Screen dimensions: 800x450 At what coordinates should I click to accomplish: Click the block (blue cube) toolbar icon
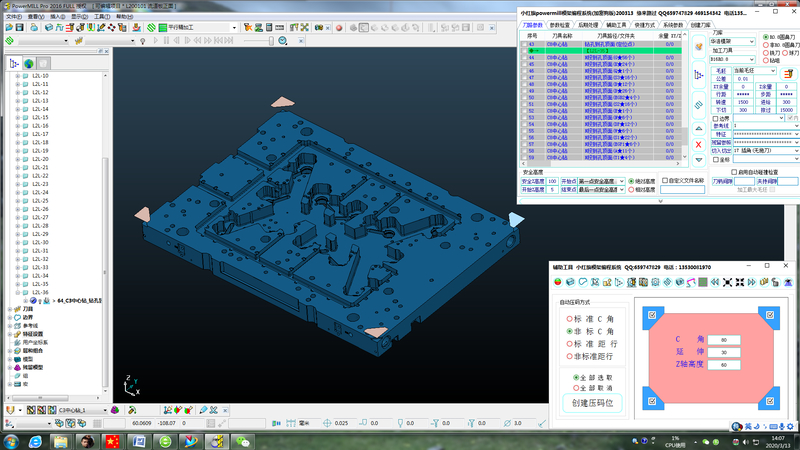point(49,28)
